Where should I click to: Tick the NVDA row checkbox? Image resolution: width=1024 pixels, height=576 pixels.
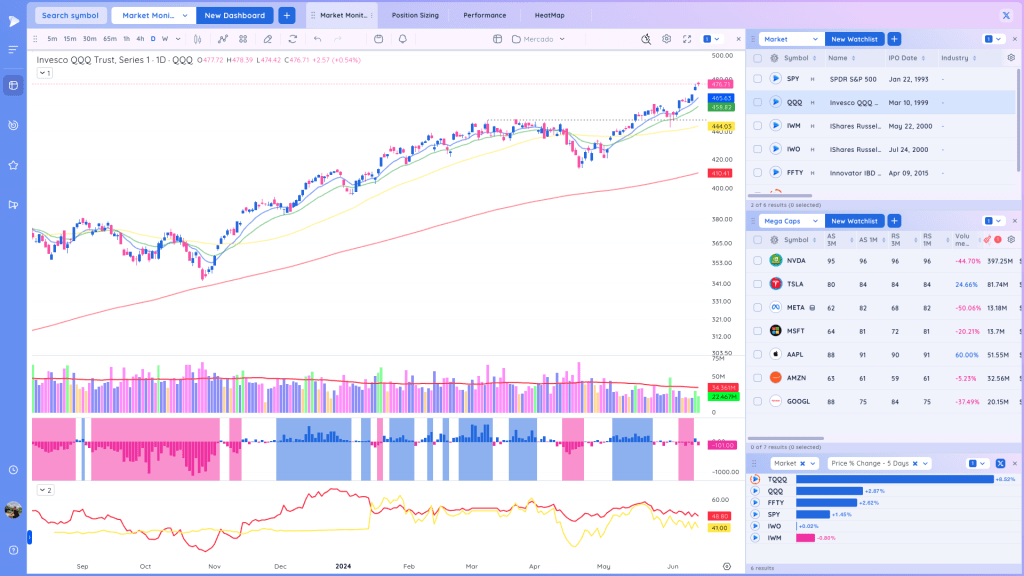pos(758,261)
